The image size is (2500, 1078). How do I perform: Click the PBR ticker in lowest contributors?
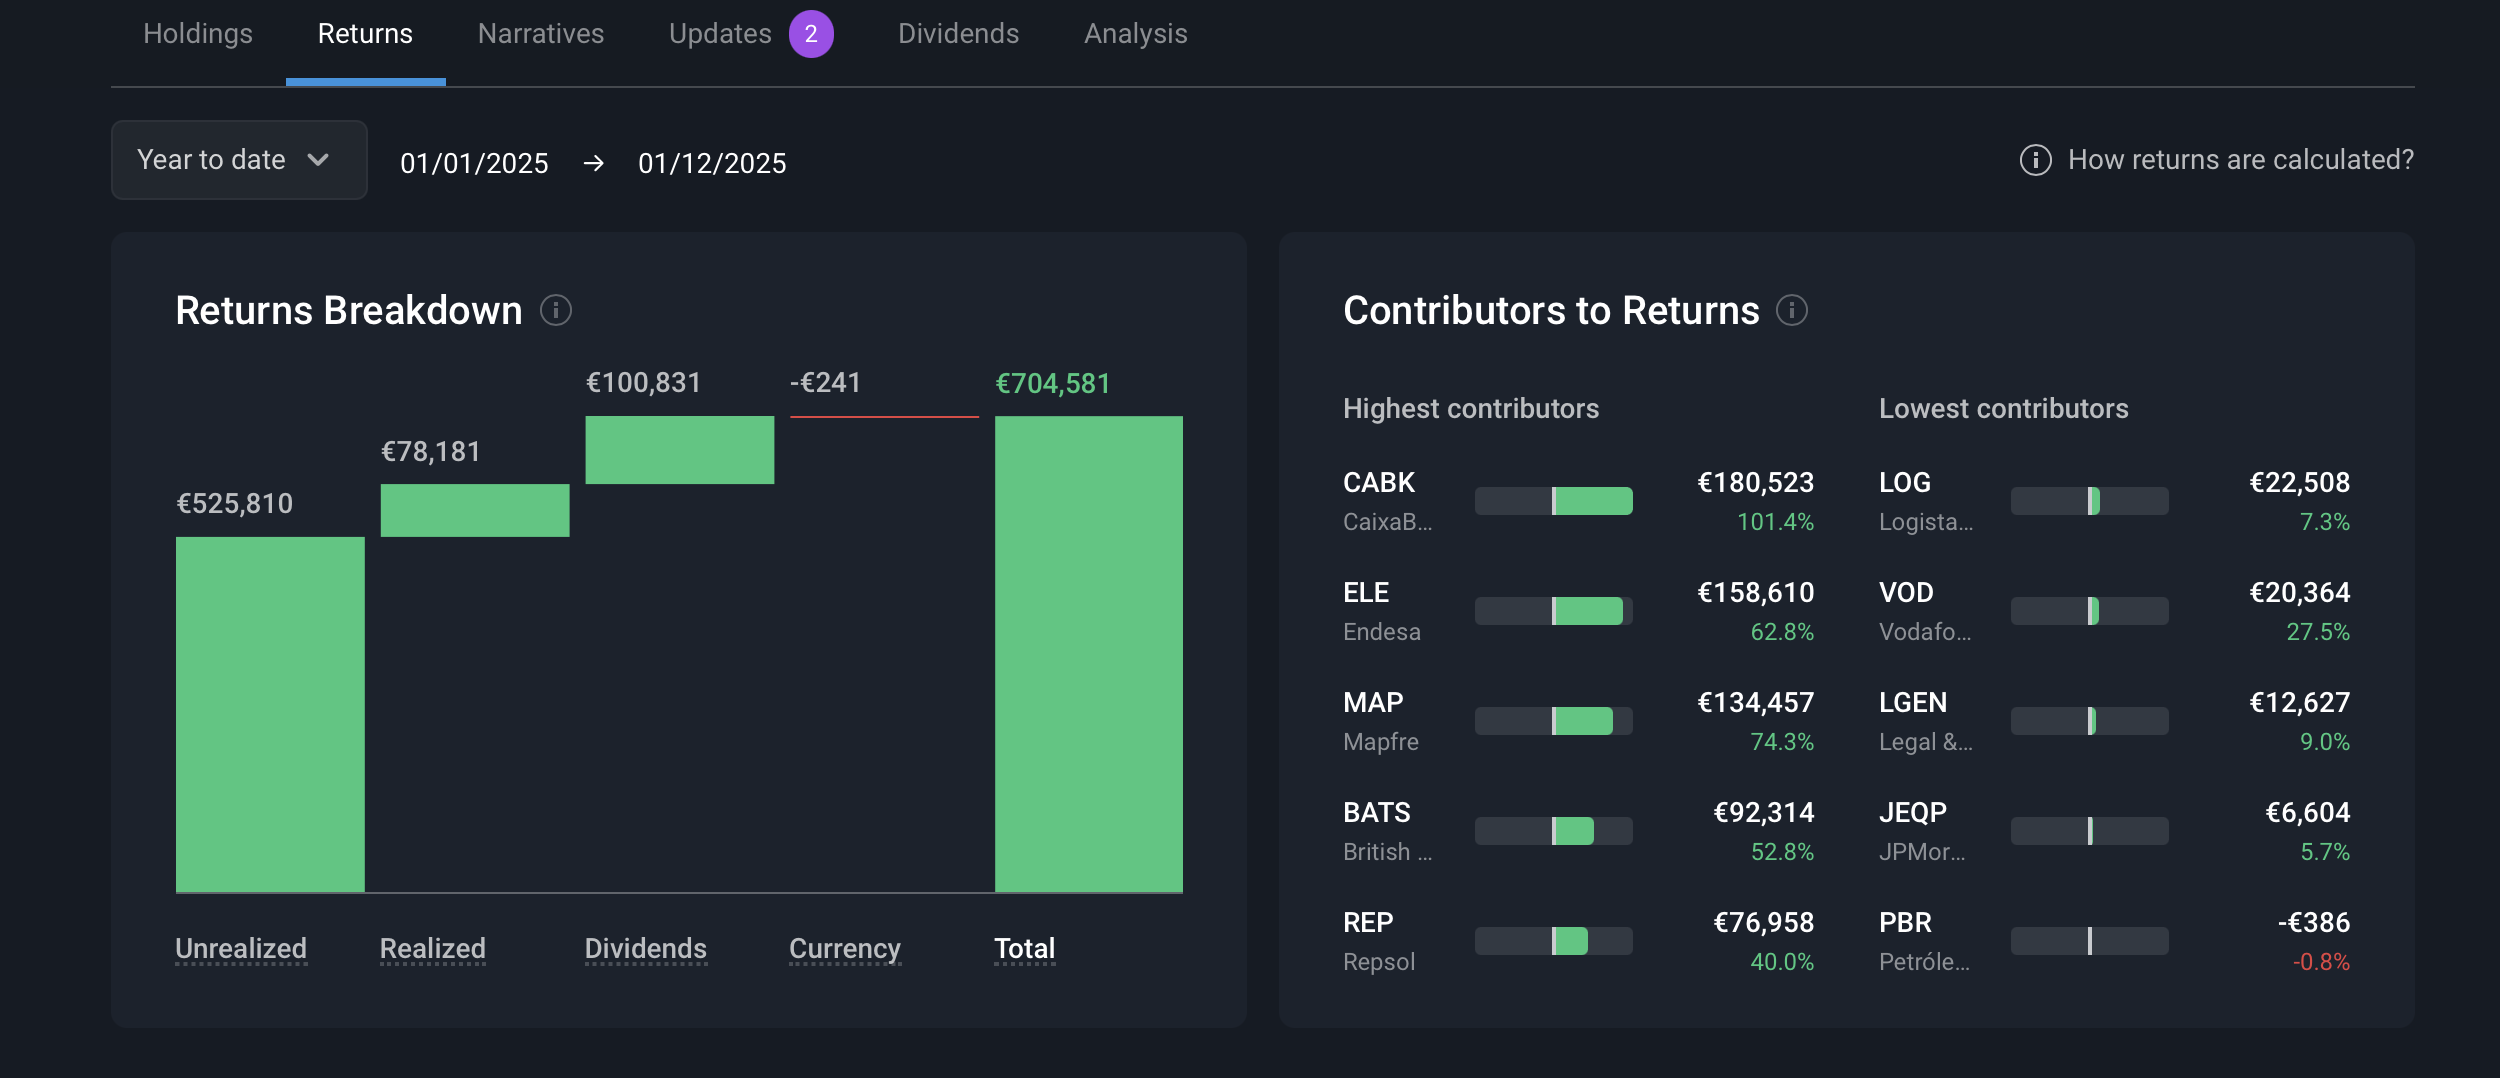(1905, 922)
